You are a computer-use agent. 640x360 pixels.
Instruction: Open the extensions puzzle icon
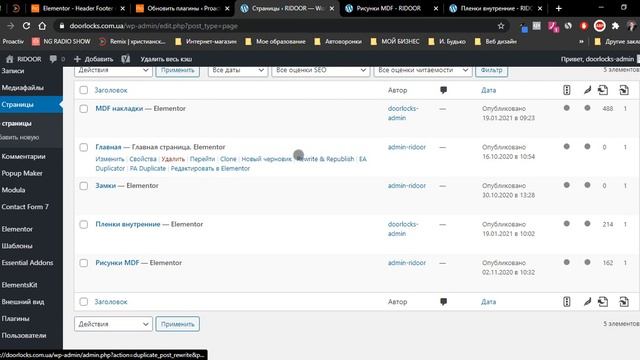[x=615, y=26]
